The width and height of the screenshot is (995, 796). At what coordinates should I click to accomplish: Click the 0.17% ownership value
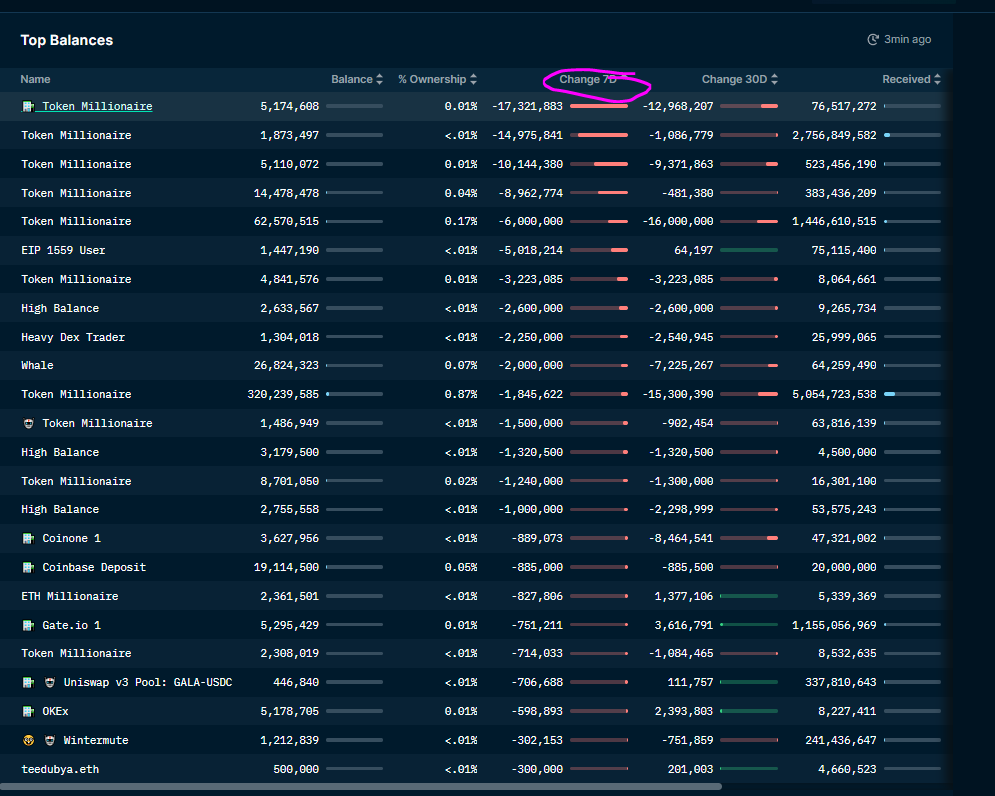[461, 222]
